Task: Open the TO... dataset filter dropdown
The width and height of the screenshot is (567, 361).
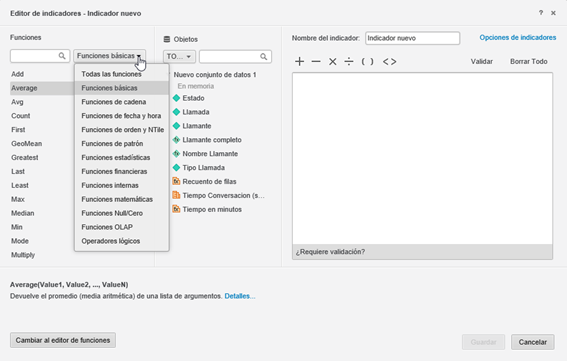Action: click(x=179, y=56)
